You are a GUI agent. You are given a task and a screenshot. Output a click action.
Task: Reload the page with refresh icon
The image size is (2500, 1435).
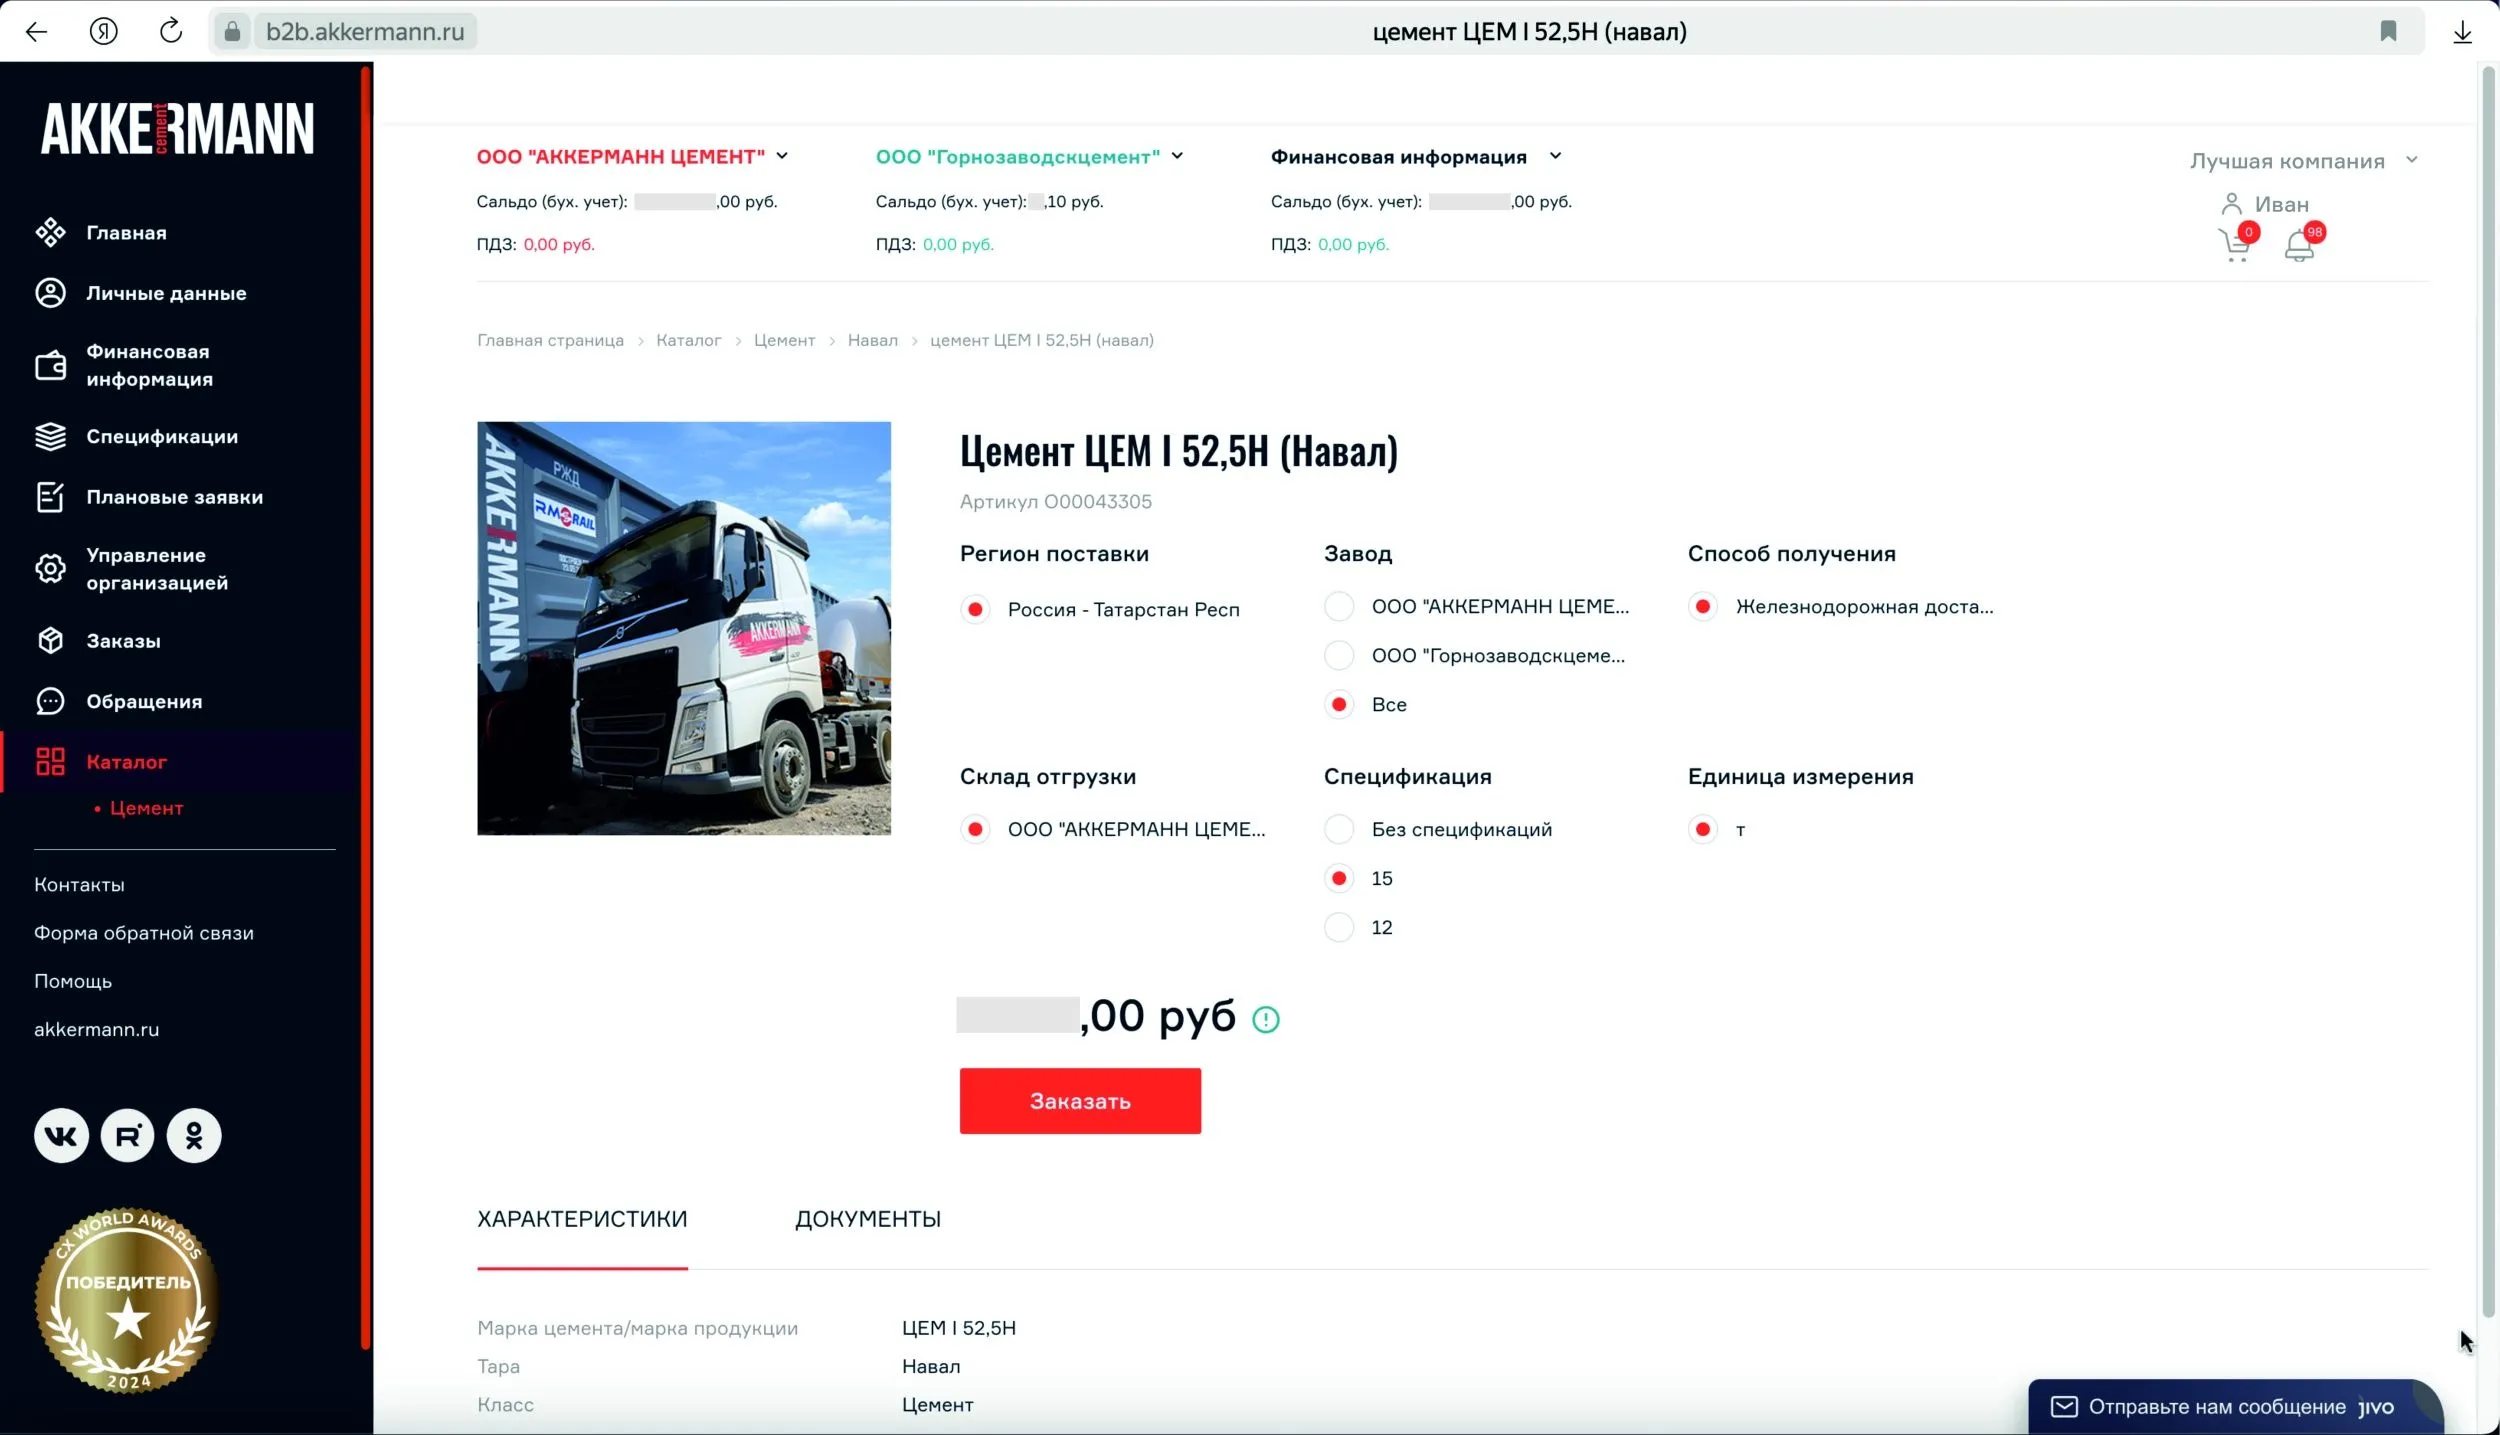(171, 32)
